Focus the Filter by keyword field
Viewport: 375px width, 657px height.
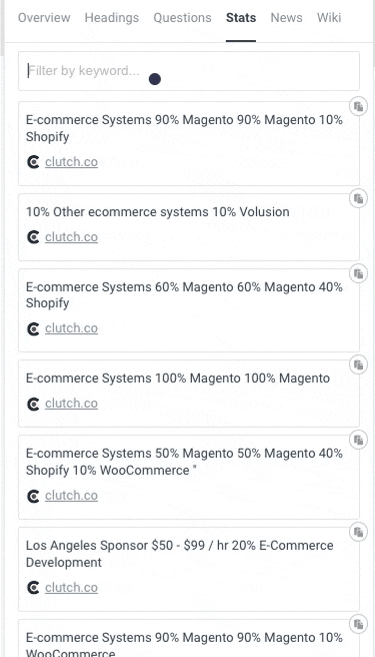(189, 71)
